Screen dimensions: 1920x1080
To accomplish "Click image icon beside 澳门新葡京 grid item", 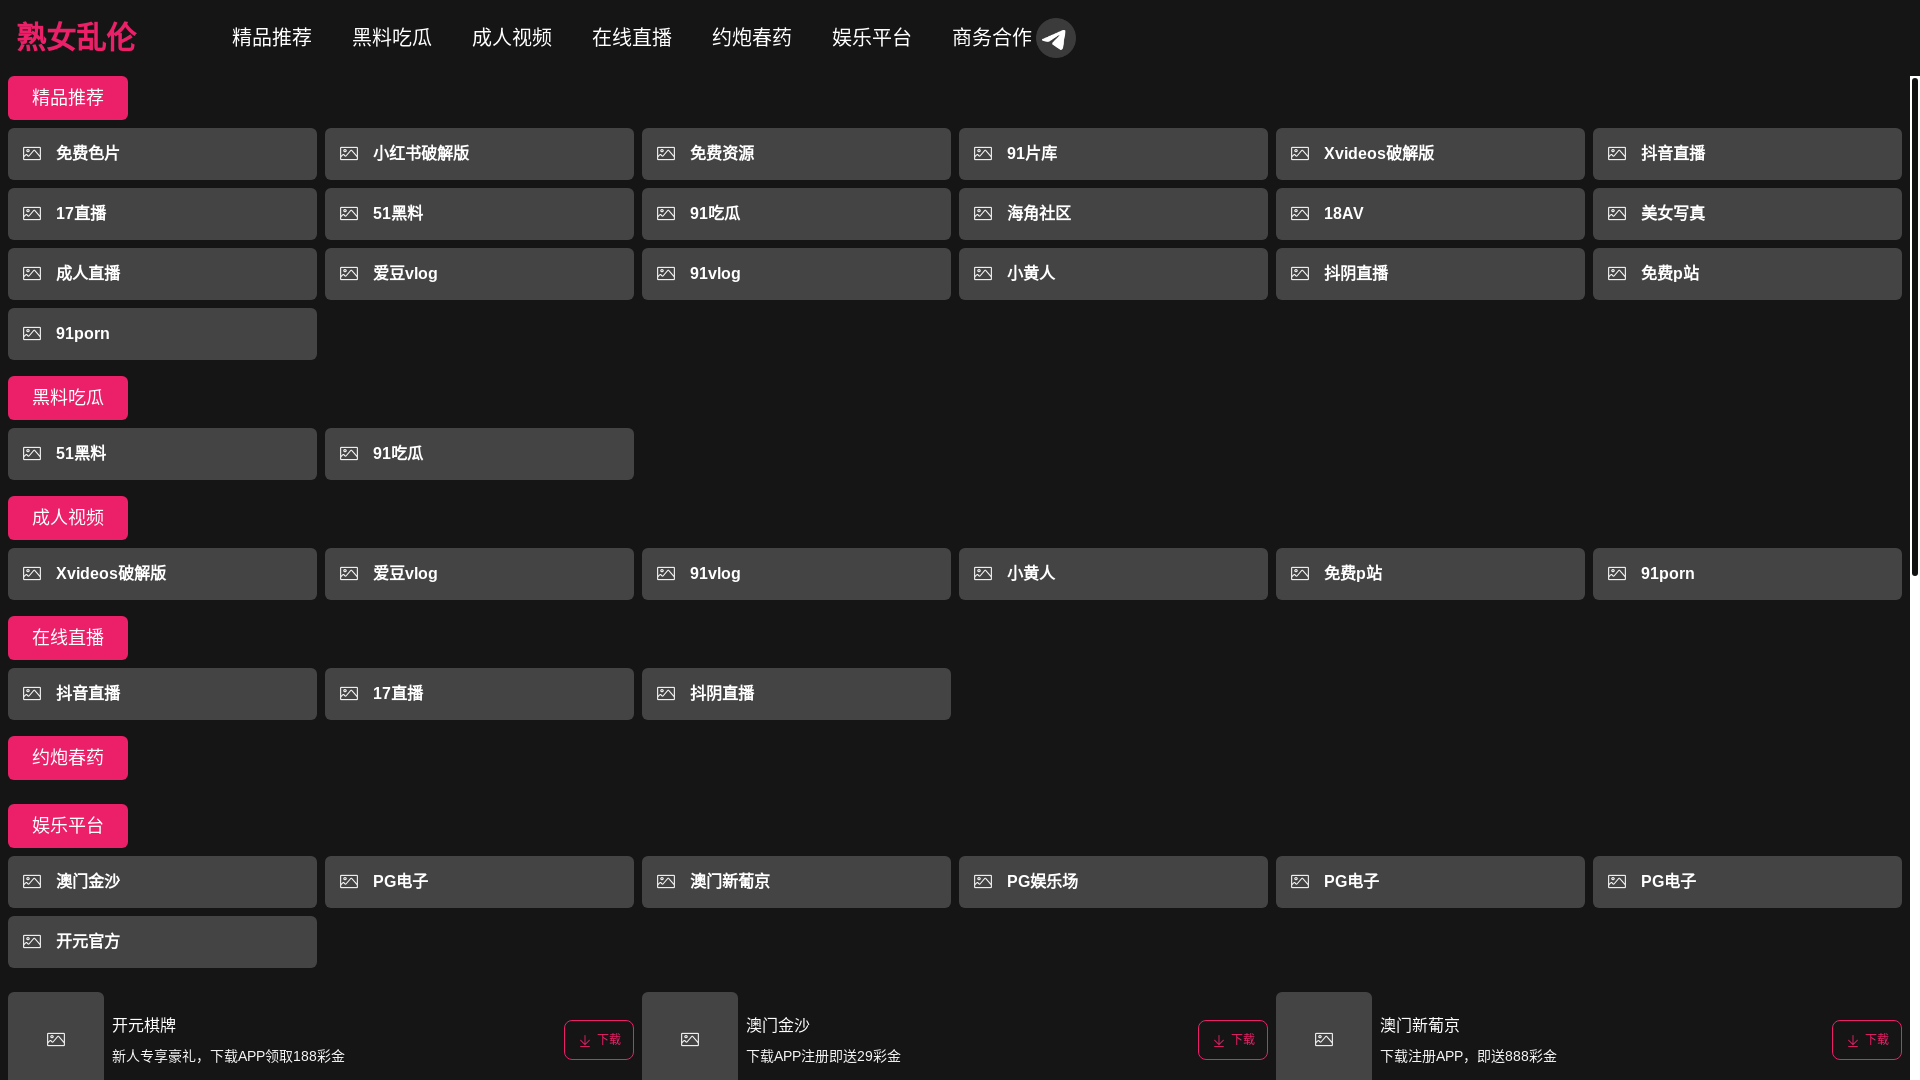I will tap(666, 881).
